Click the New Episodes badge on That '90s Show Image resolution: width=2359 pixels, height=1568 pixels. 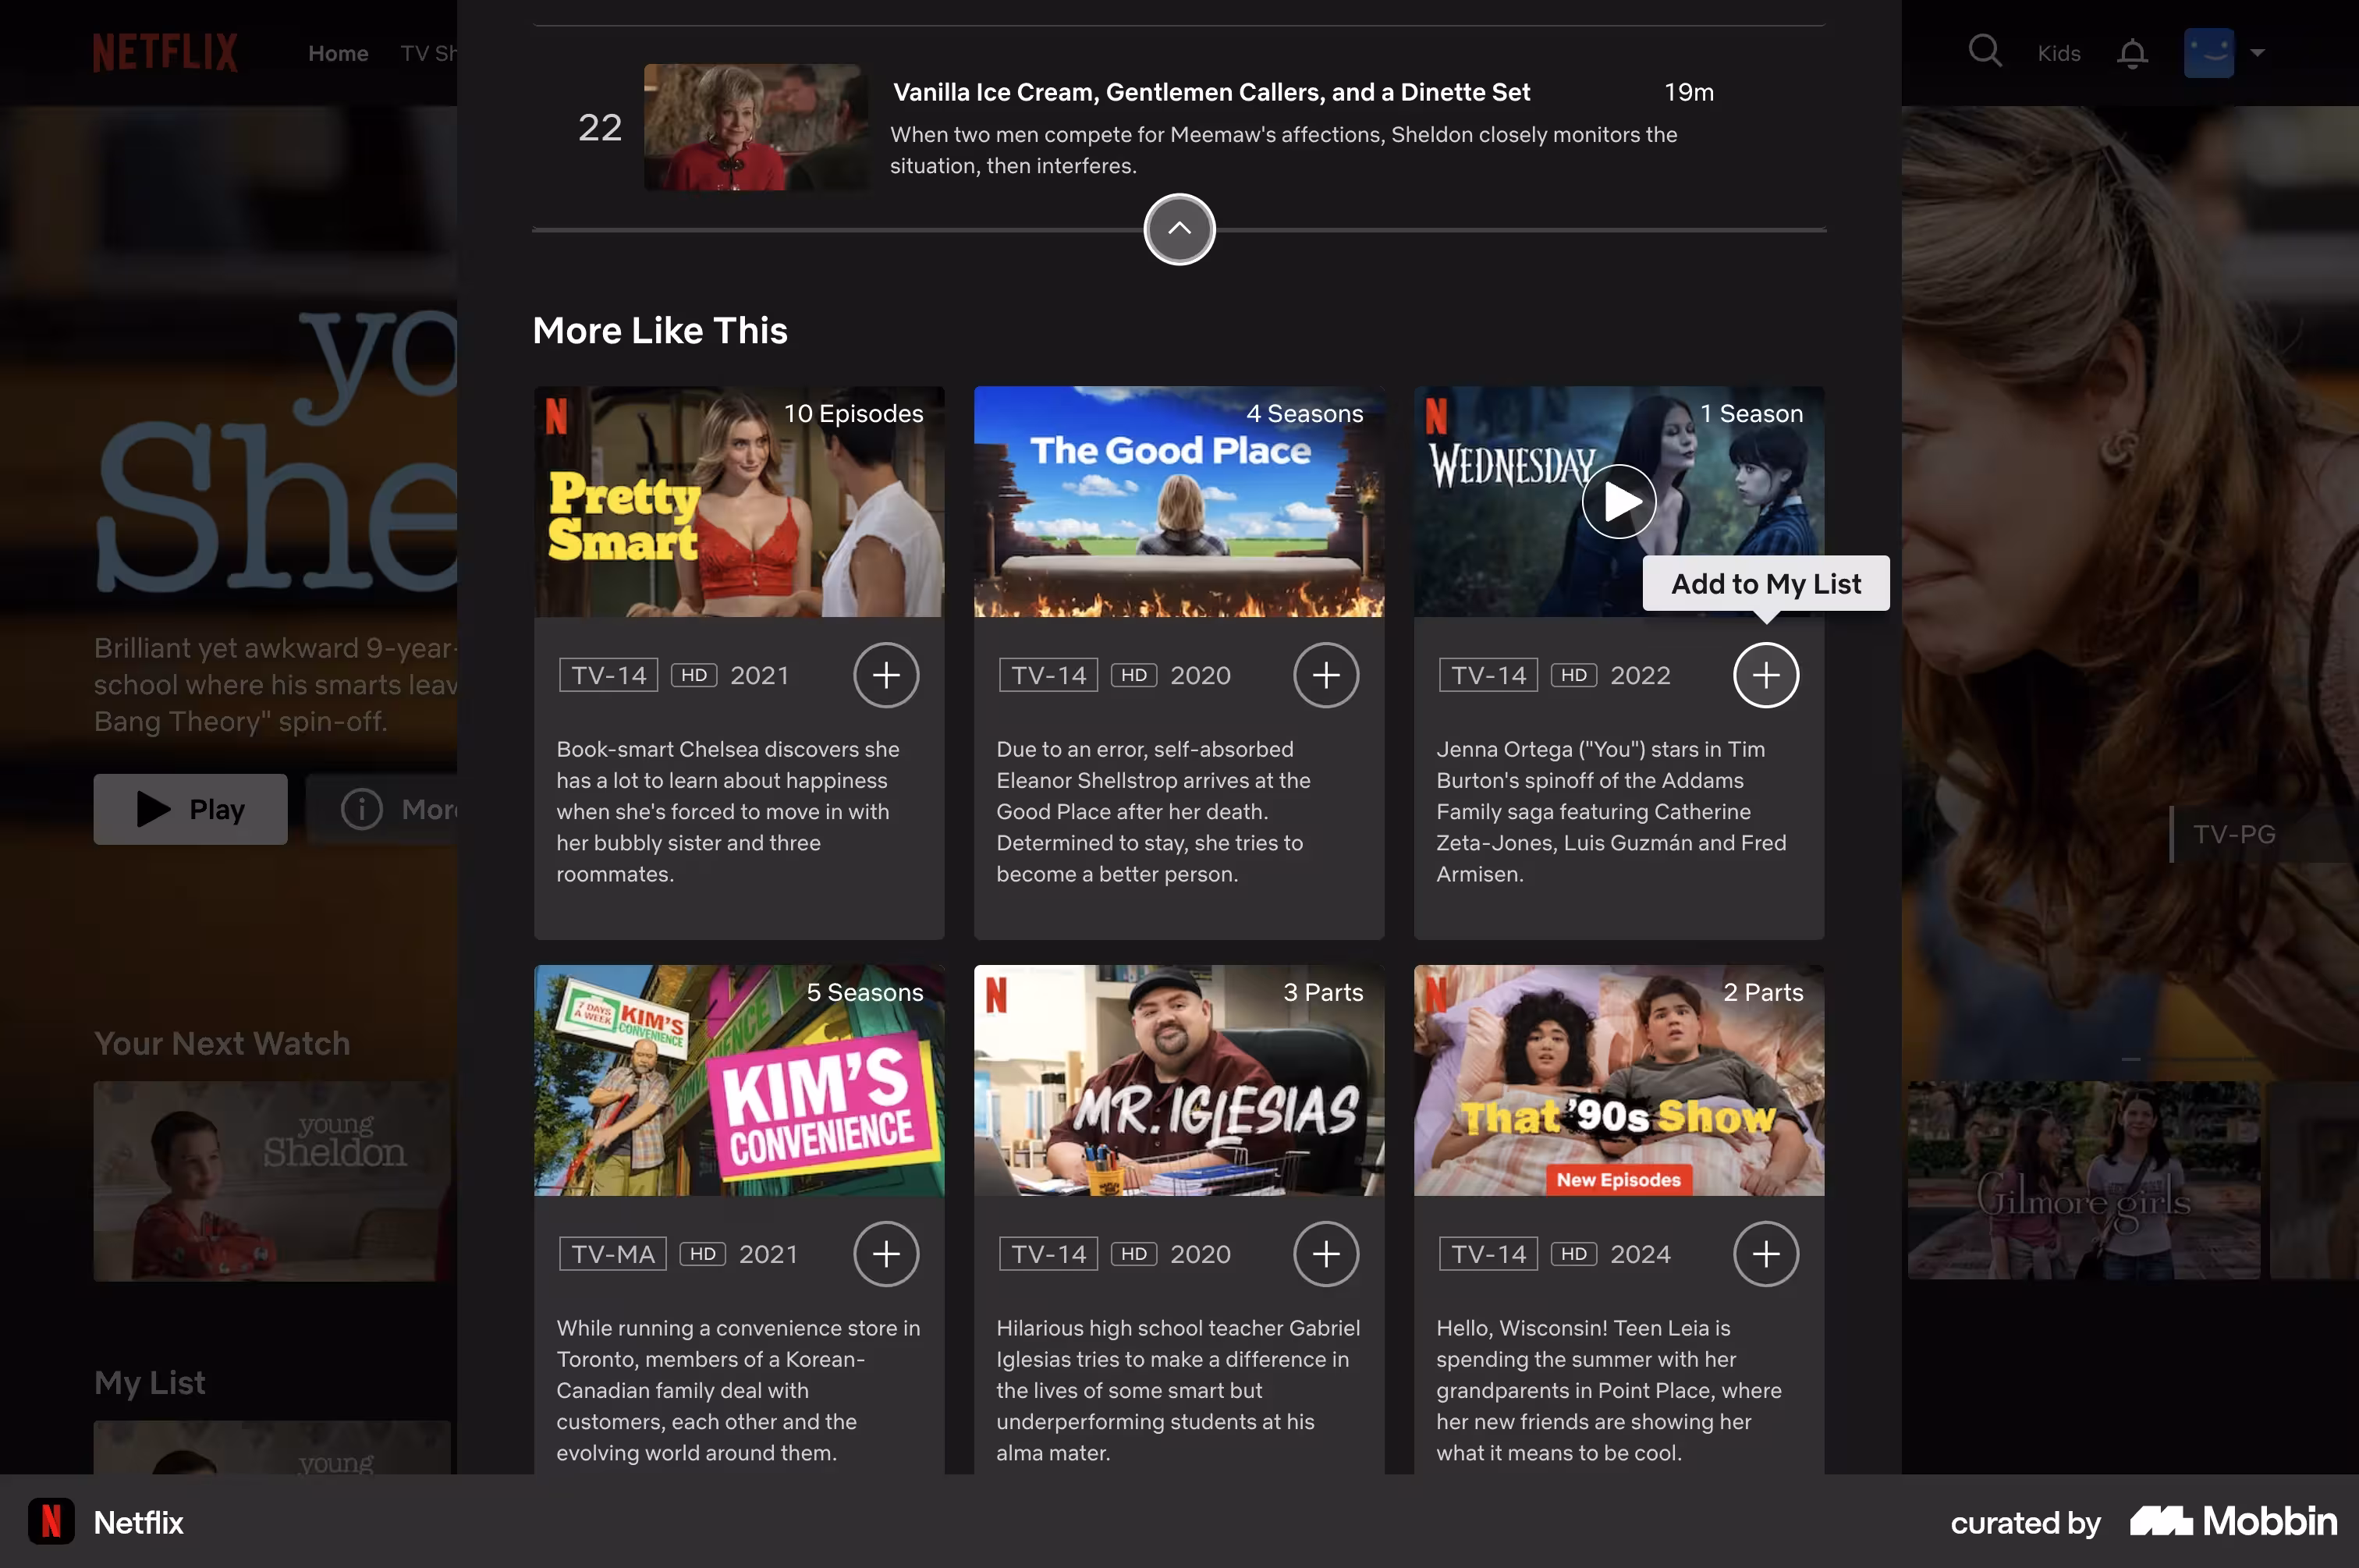(x=1618, y=1180)
